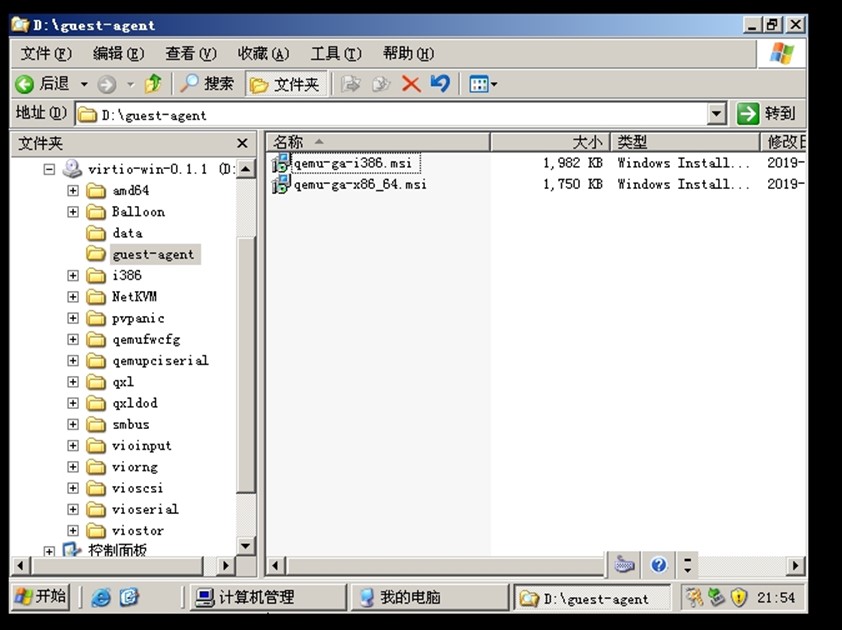Viewport: 842px width, 630px height.
Task: Open the 编辑(E) menu
Action: pos(118,54)
